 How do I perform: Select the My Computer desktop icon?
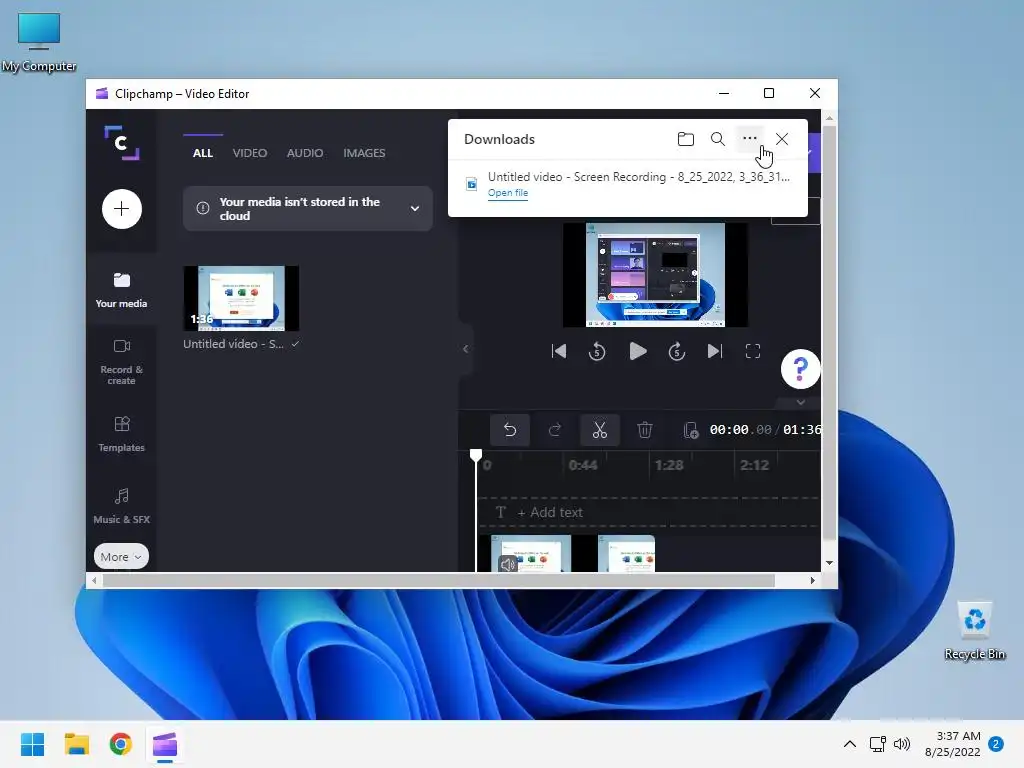pos(39,41)
